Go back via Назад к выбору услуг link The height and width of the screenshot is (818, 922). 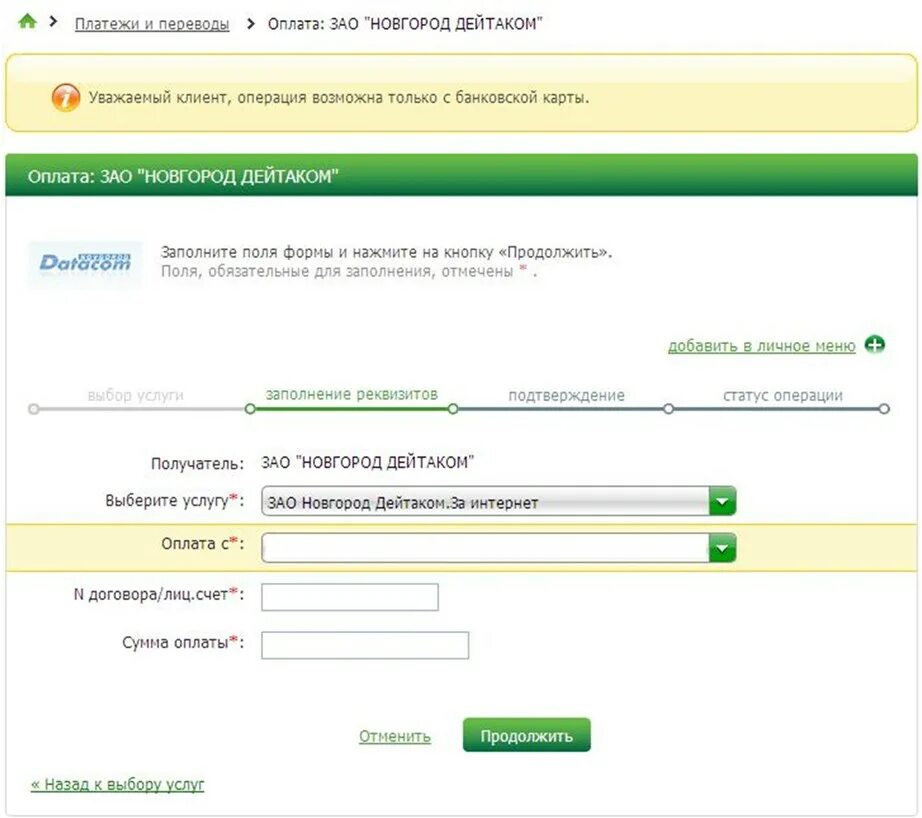coord(118,784)
